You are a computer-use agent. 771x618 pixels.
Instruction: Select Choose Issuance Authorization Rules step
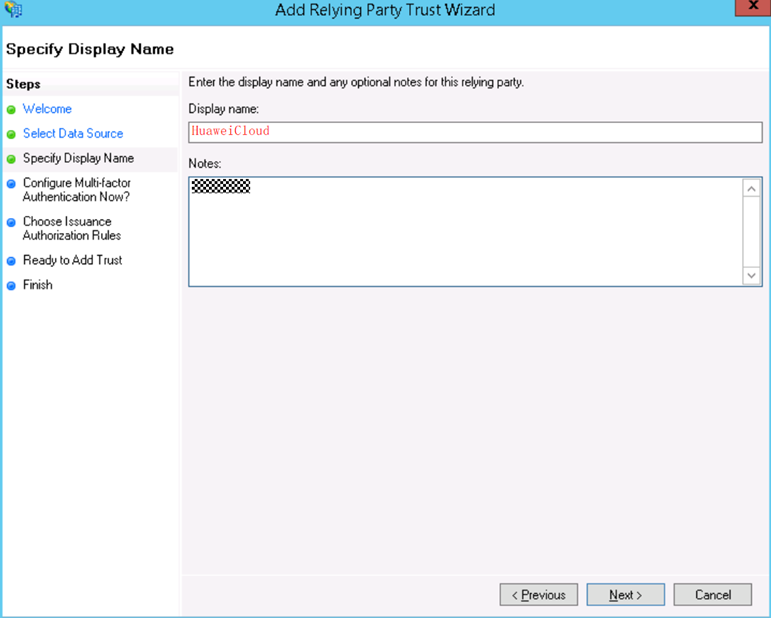(x=72, y=229)
